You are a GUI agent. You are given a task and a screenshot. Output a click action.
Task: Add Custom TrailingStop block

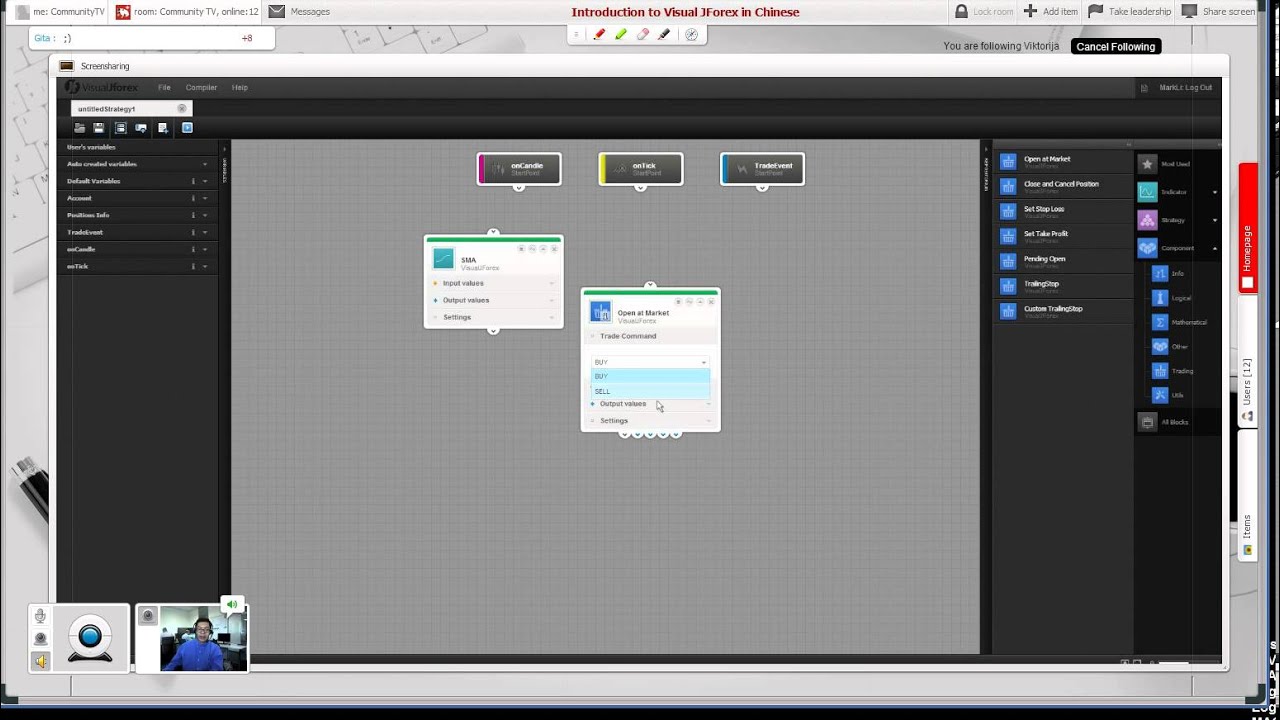click(x=1063, y=311)
